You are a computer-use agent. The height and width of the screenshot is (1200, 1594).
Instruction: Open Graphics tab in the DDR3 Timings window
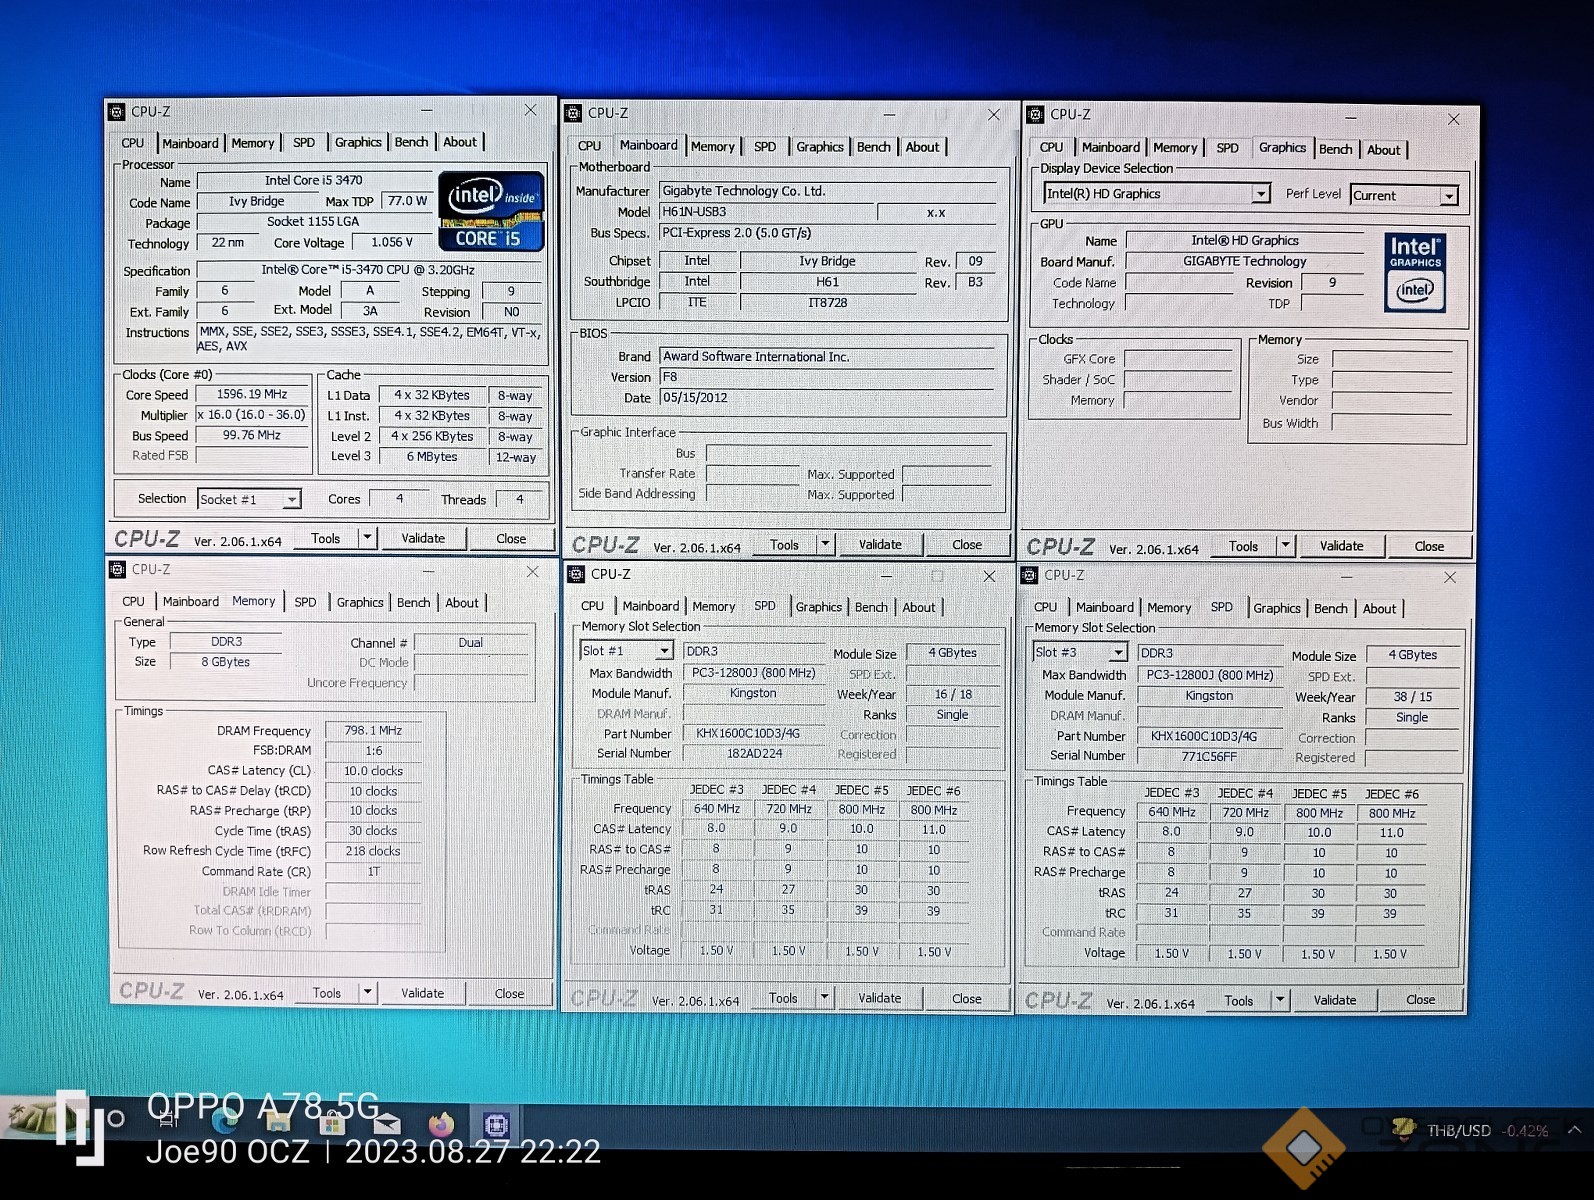[360, 602]
